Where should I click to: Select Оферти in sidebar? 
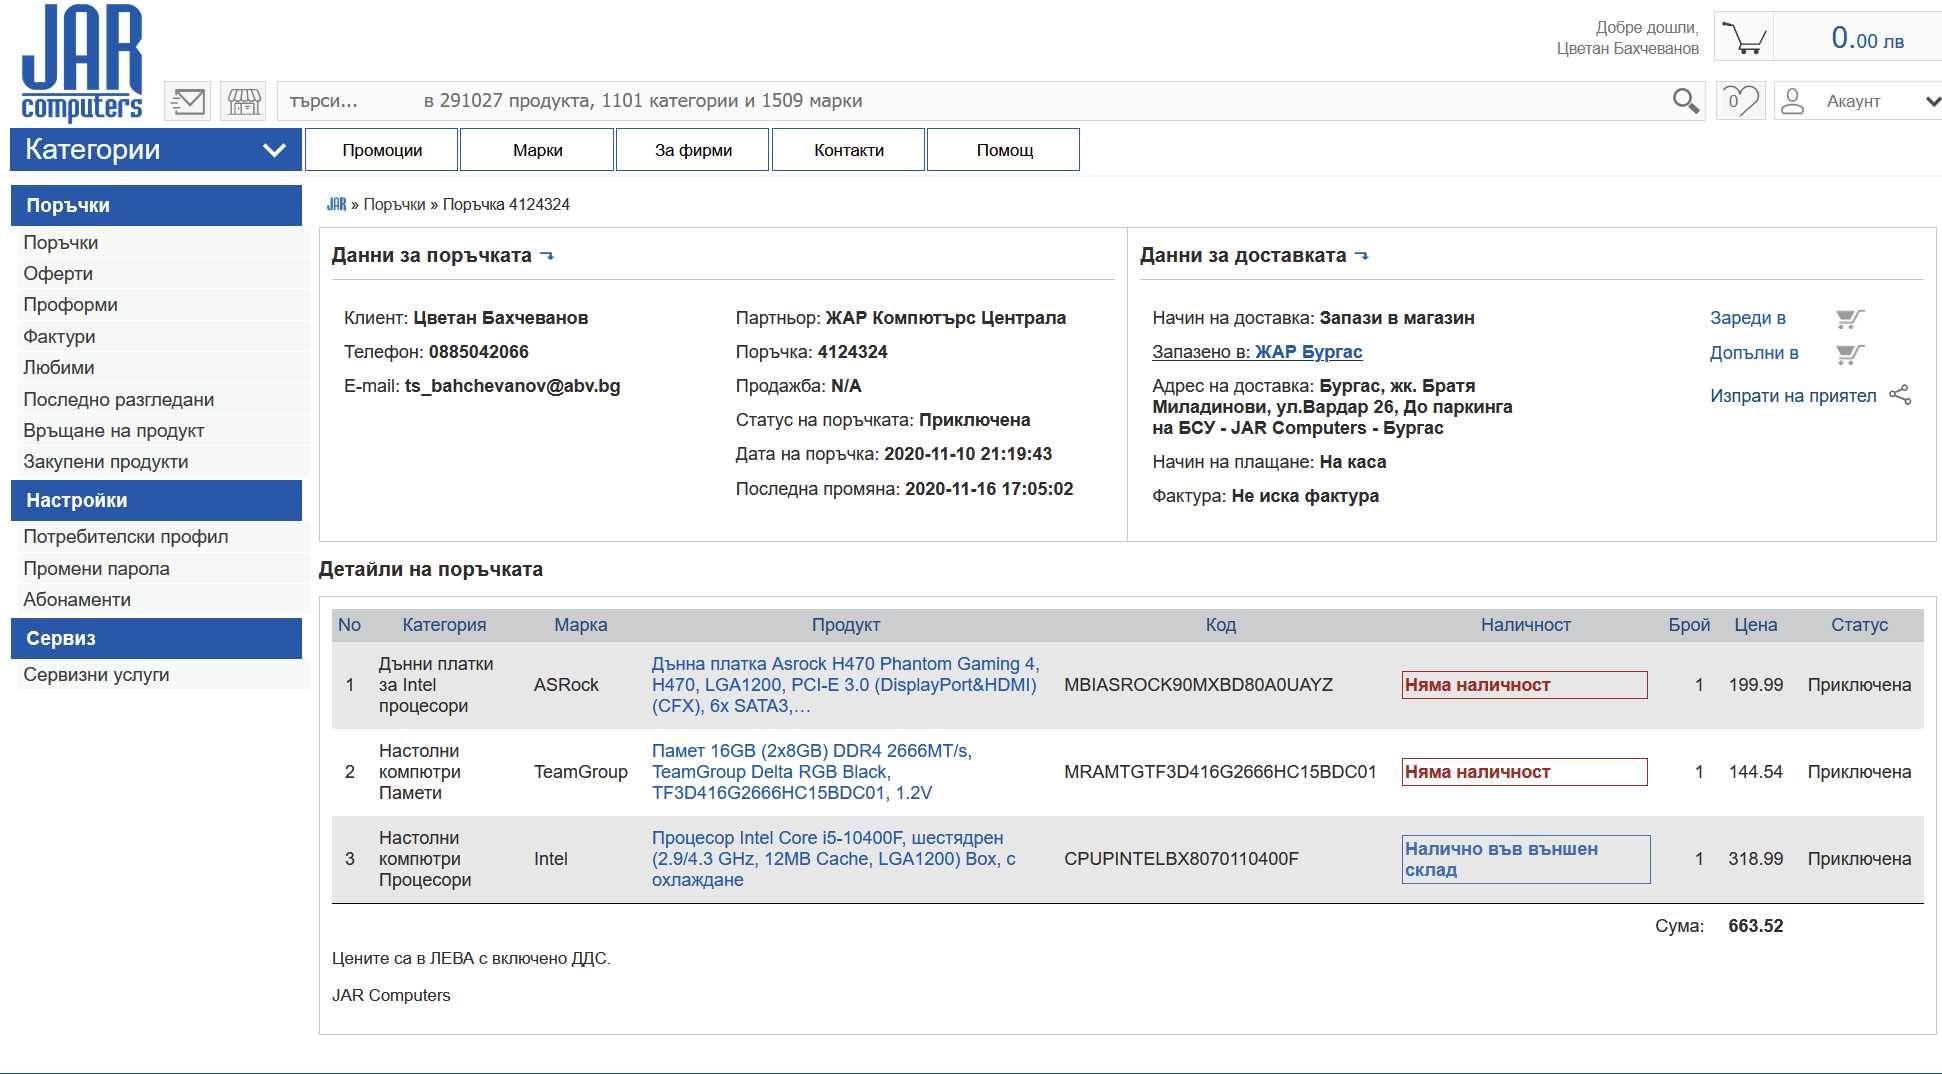(x=58, y=274)
